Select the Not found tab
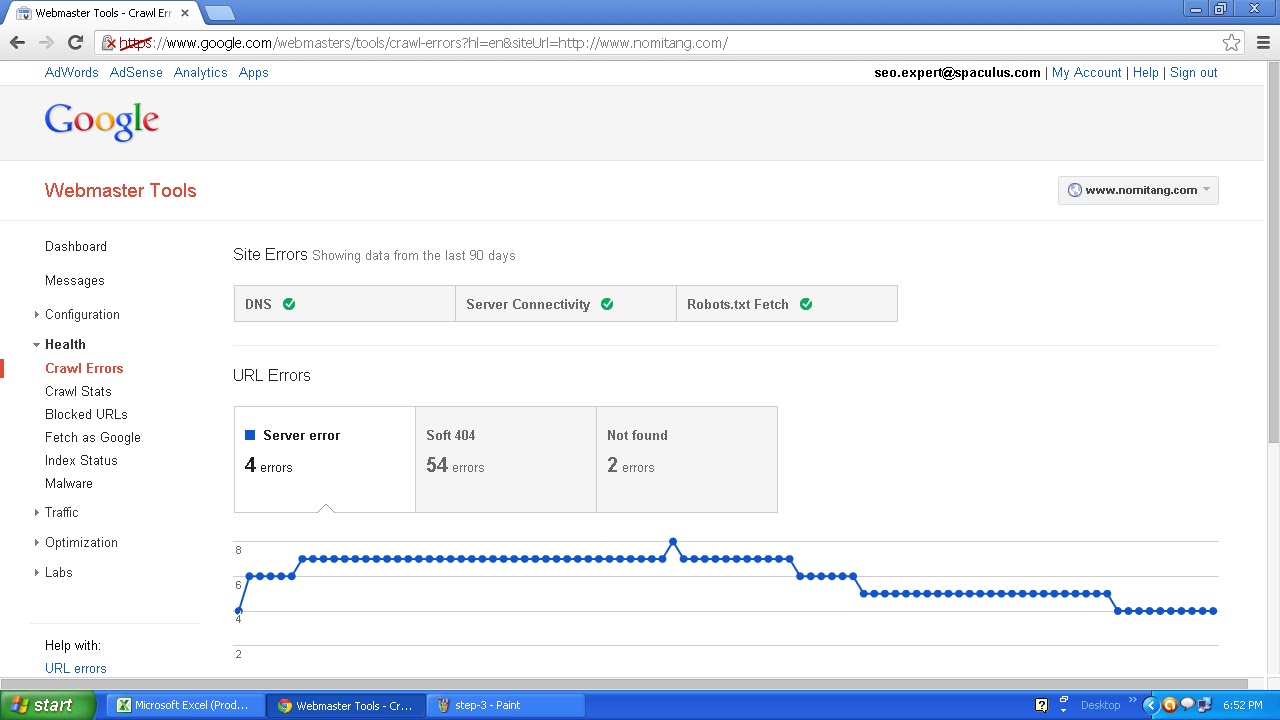This screenshot has height=720, width=1280. click(687, 459)
